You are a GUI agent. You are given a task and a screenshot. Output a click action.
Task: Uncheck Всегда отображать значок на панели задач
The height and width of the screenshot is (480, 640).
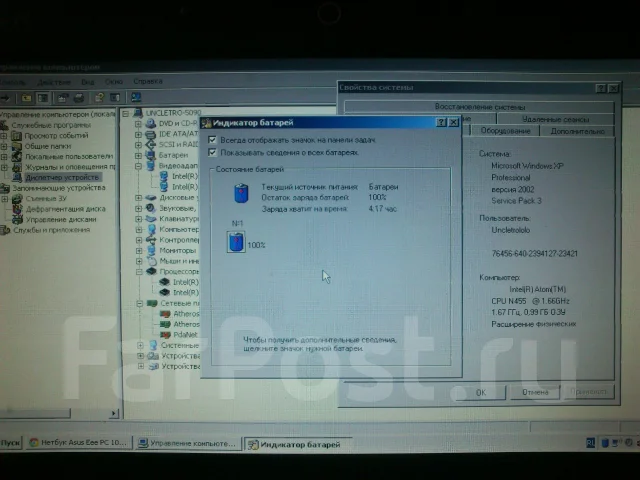pos(212,140)
